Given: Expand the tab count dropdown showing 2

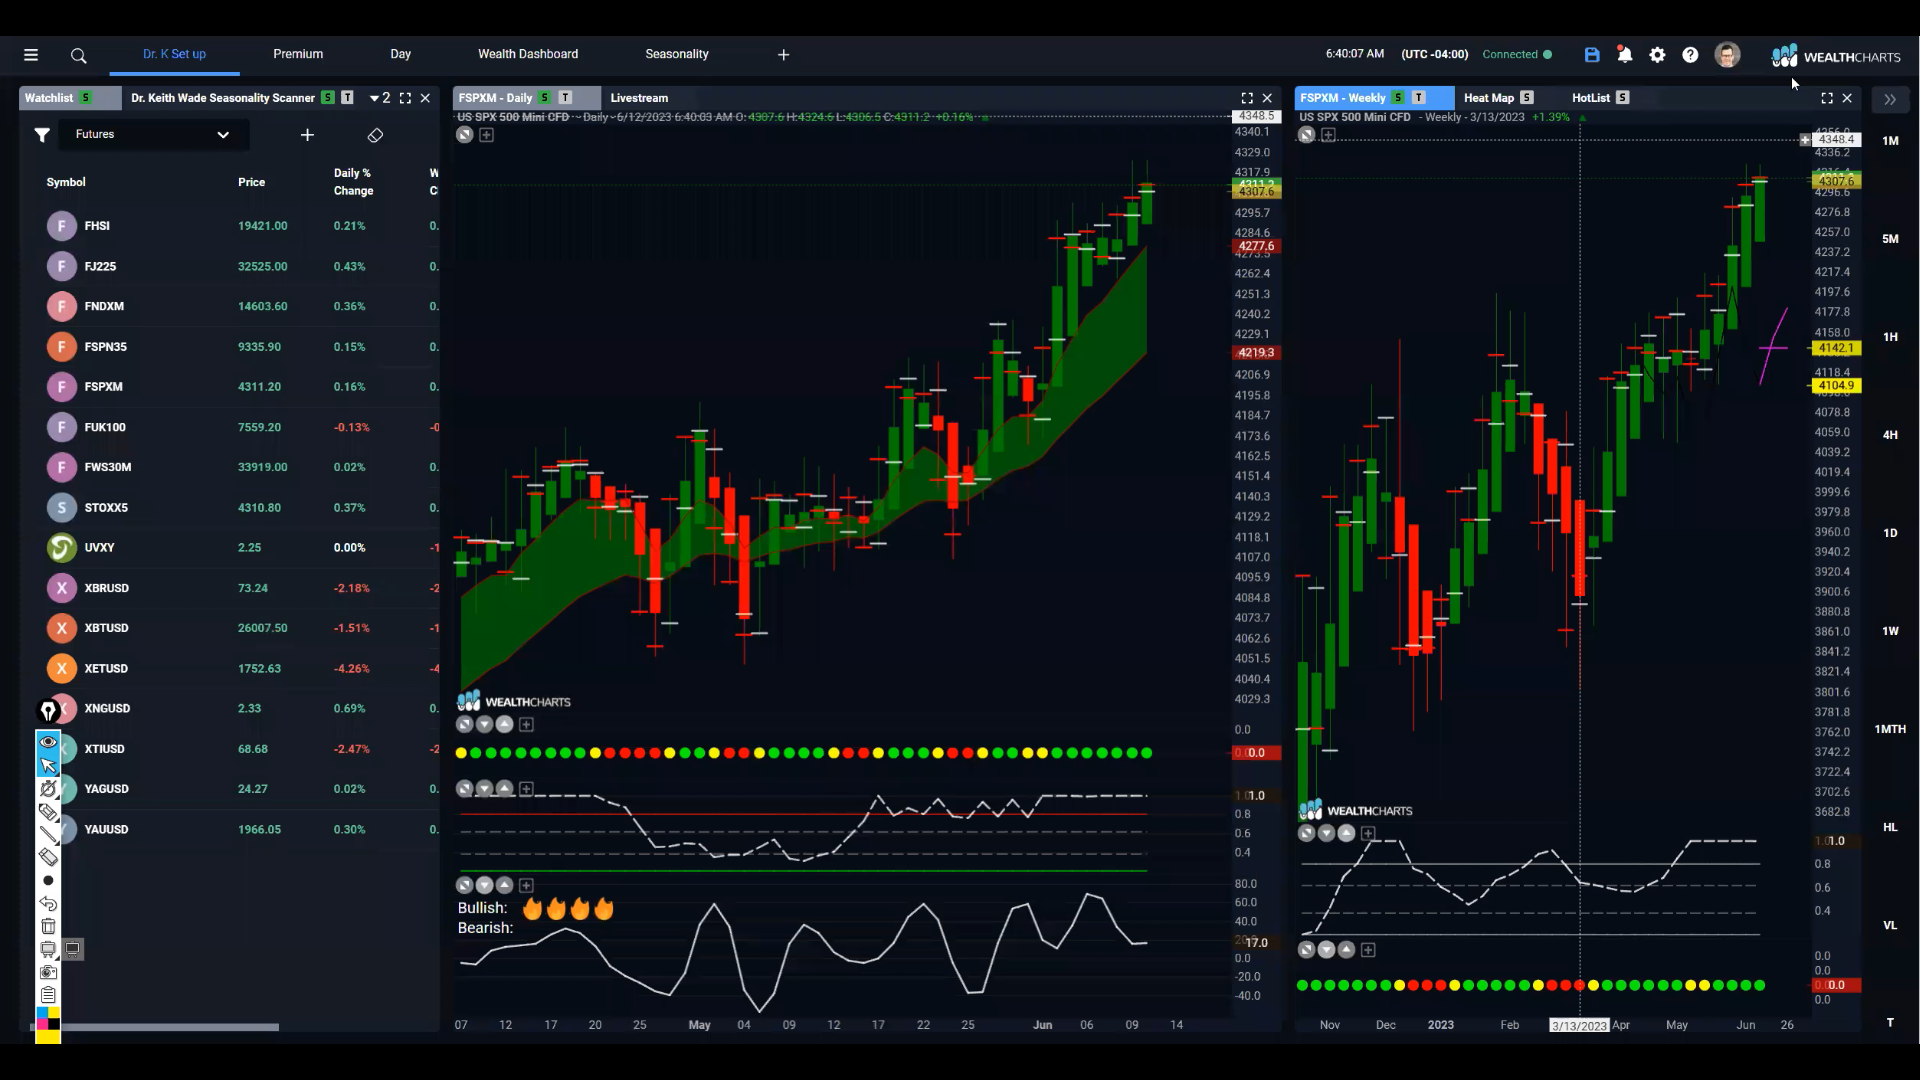Looking at the screenshot, I should [x=380, y=98].
